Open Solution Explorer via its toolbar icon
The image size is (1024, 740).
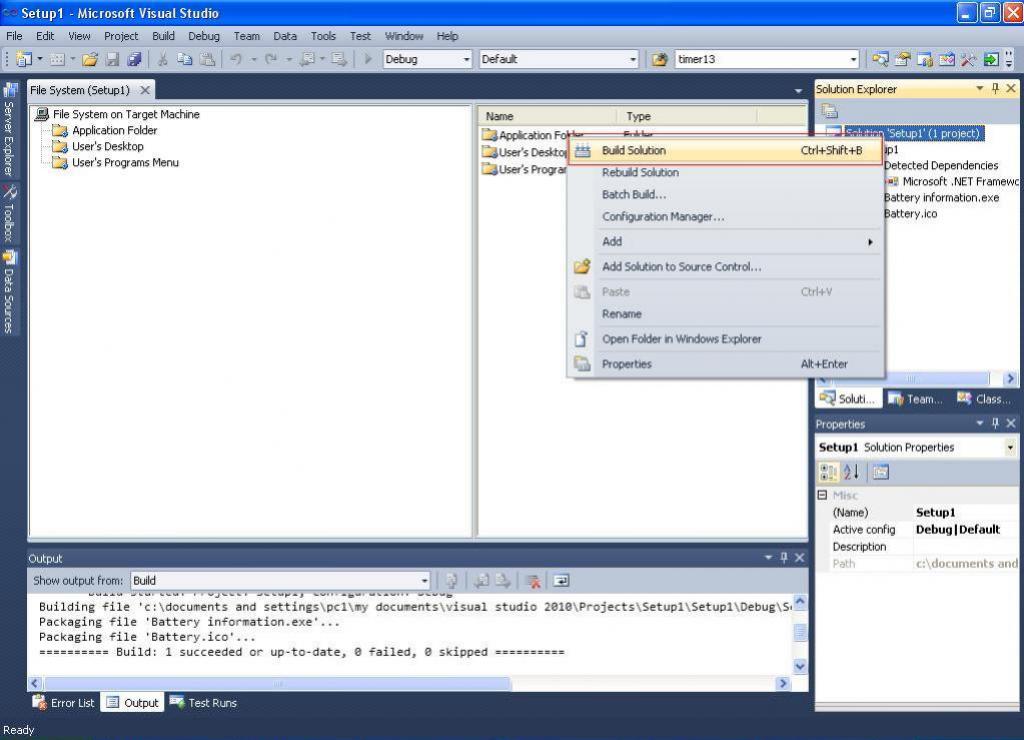coord(880,59)
